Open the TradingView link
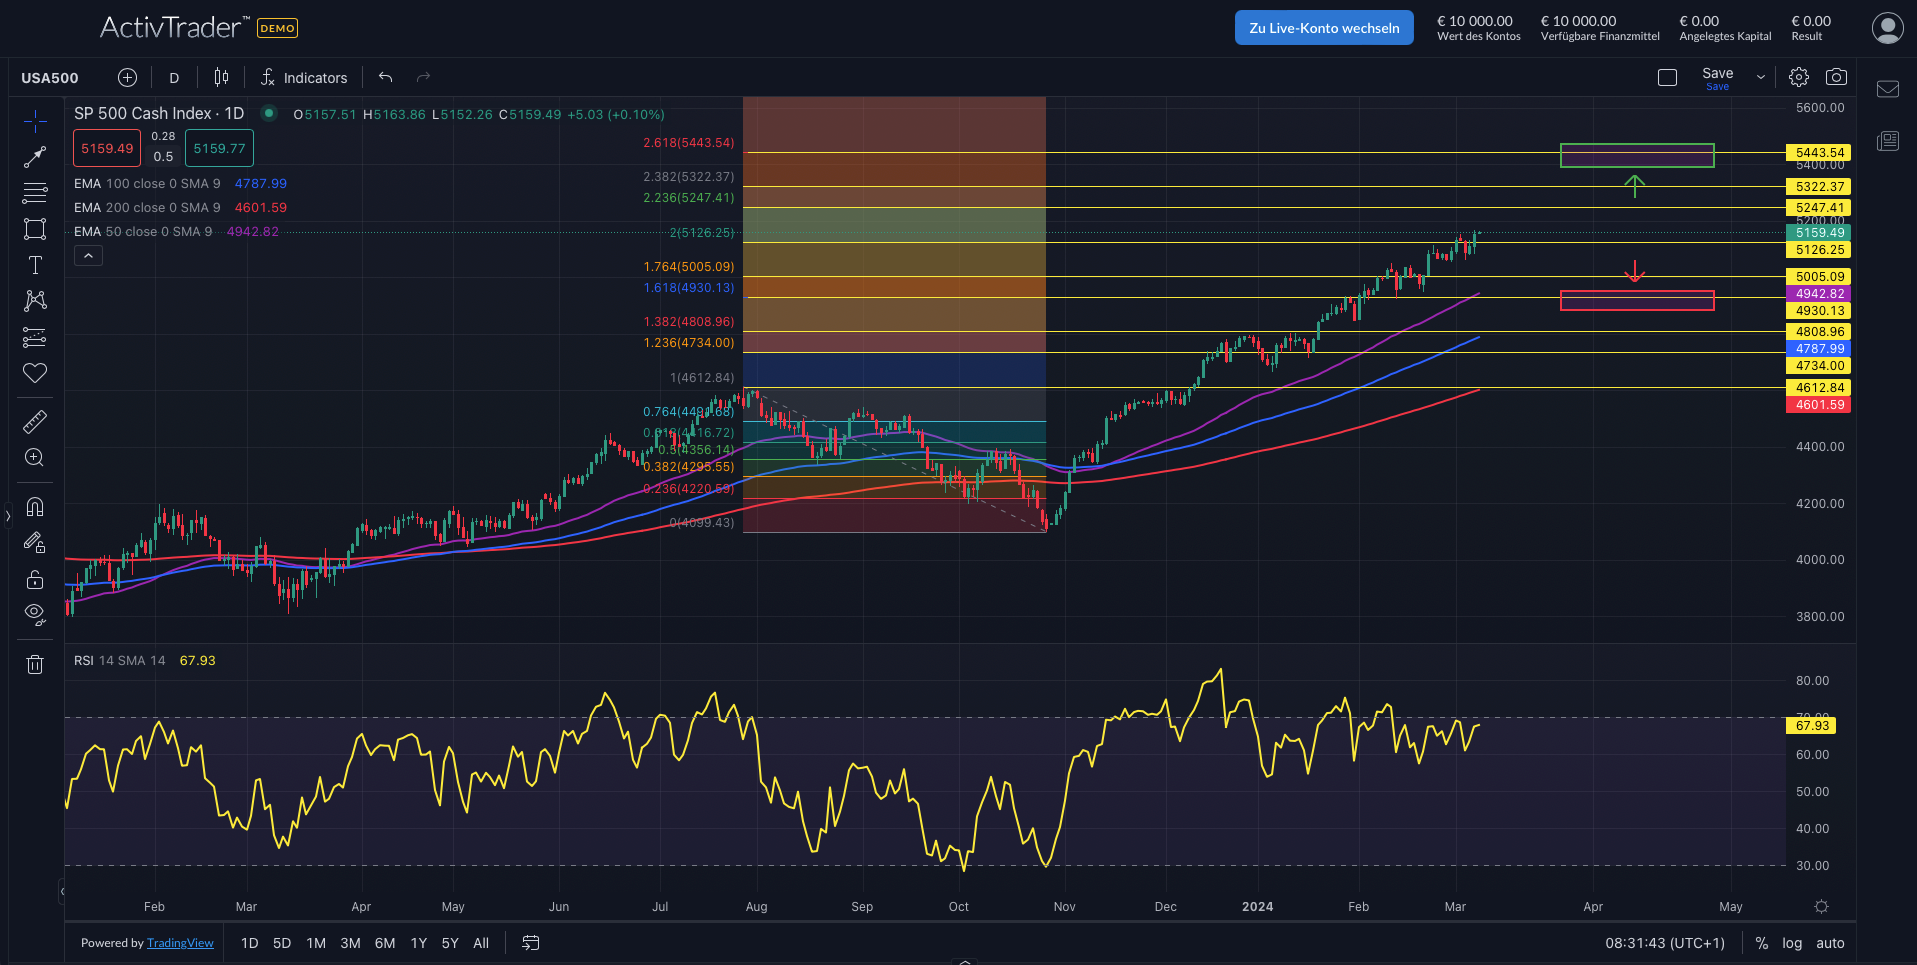 (180, 942)
